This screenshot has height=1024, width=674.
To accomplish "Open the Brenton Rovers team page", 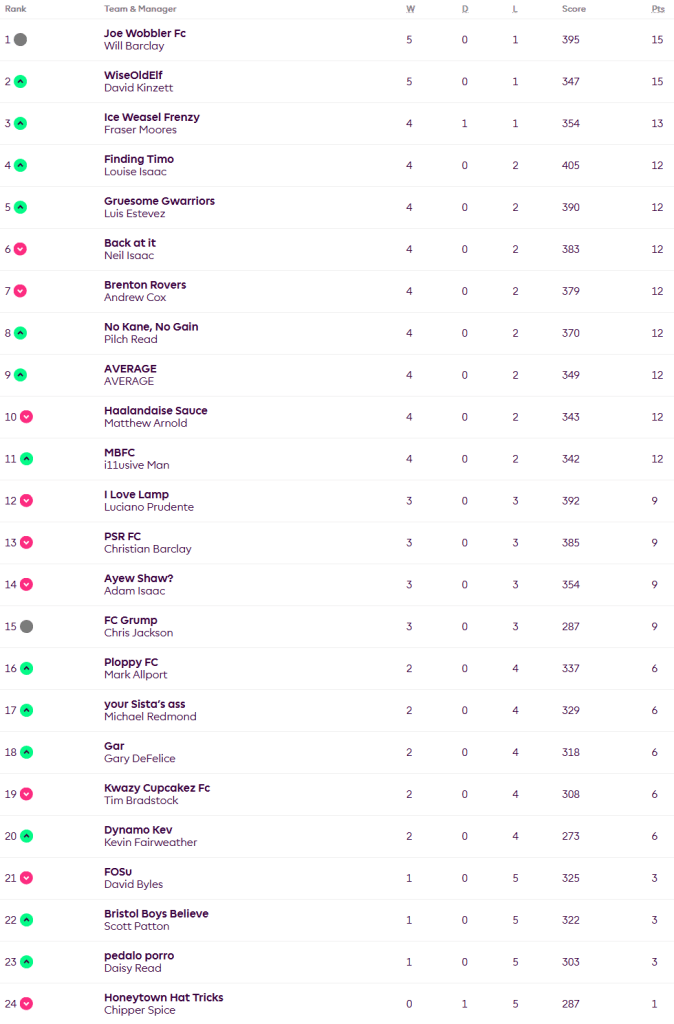I will [145, 285].
